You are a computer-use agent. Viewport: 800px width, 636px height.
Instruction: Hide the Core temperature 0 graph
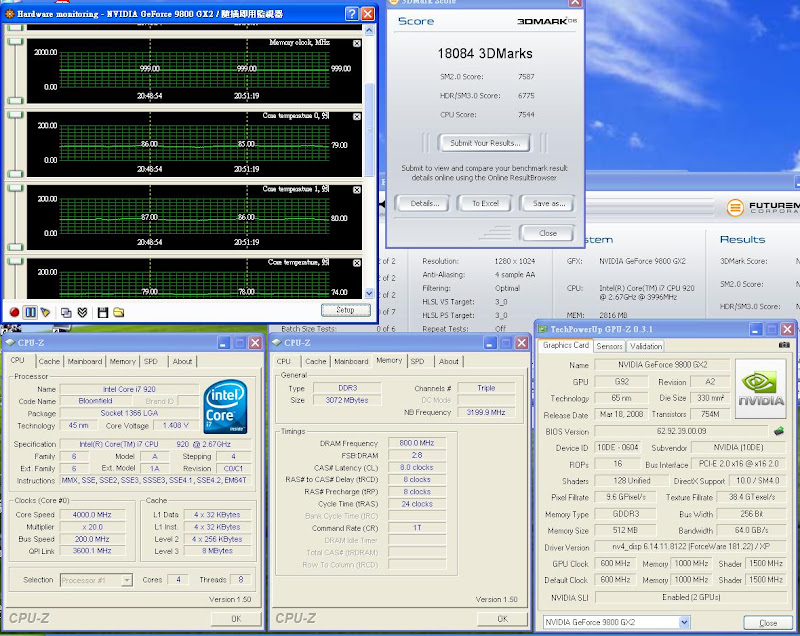click(x=357, y=117)
